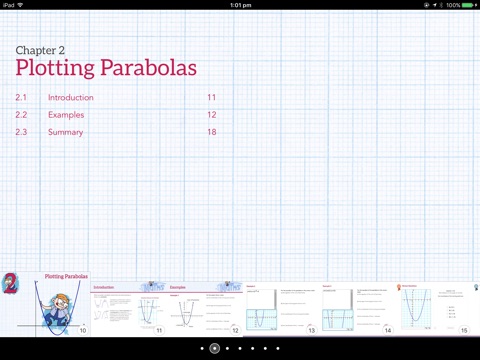Tap the orientation lock status icon

[426, 5]
